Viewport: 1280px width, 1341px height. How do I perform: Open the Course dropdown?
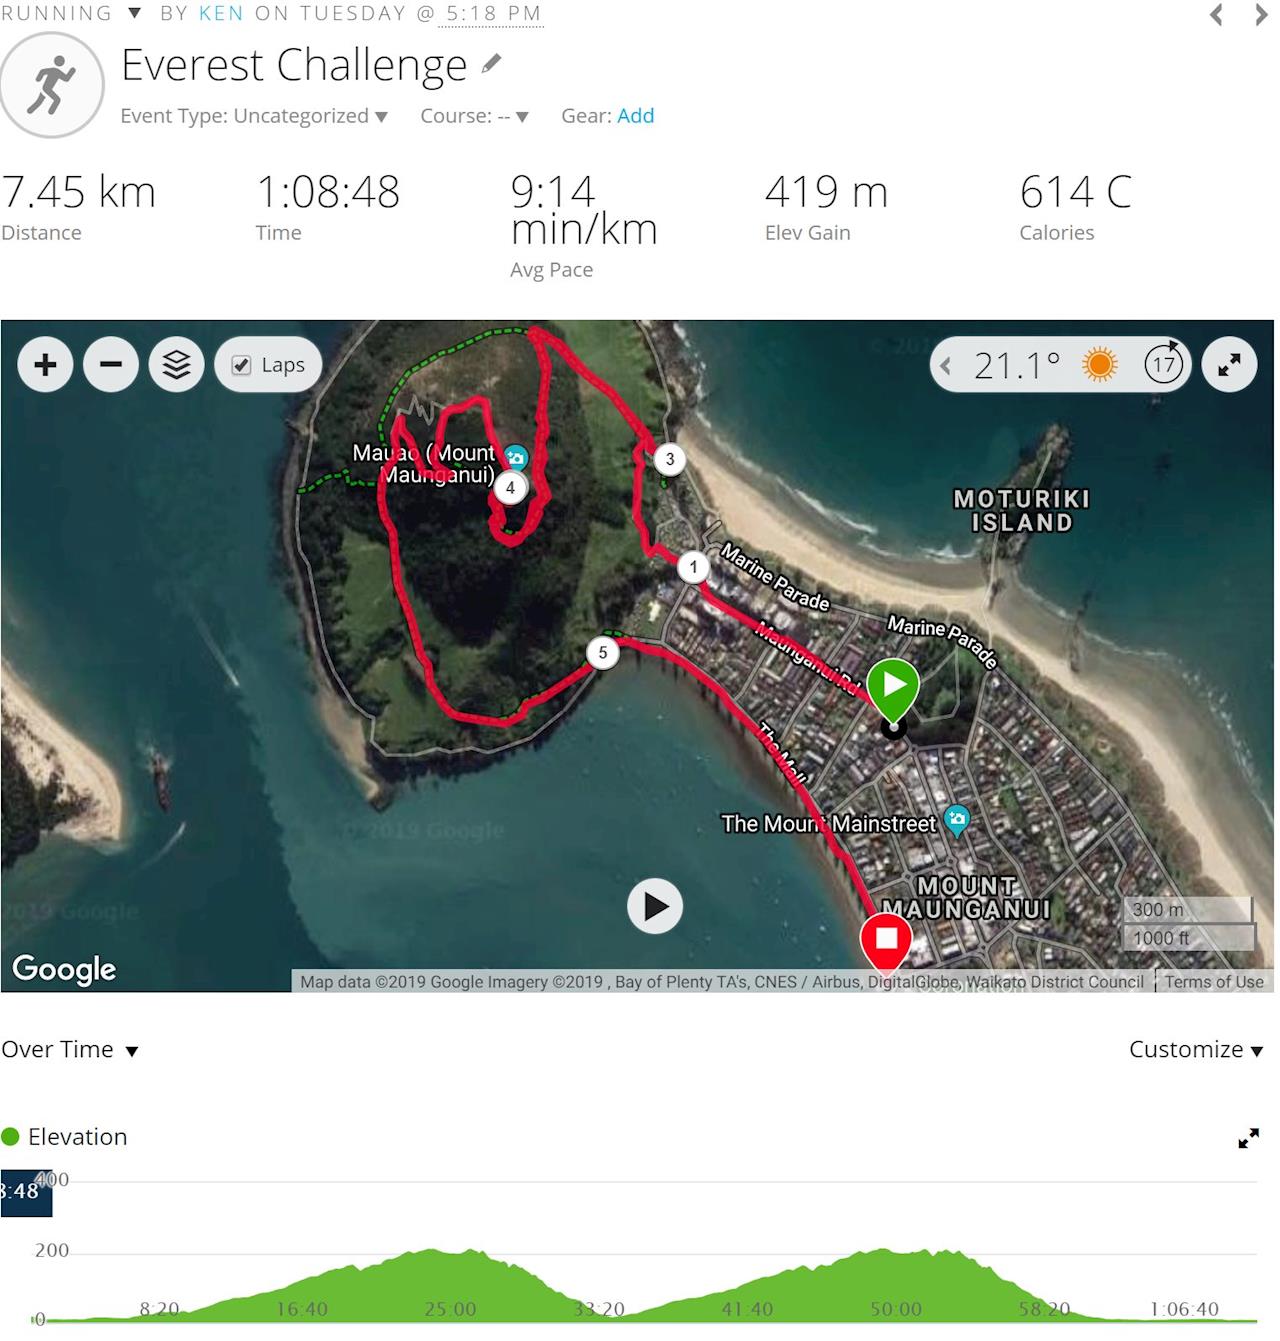click(474, 116)
